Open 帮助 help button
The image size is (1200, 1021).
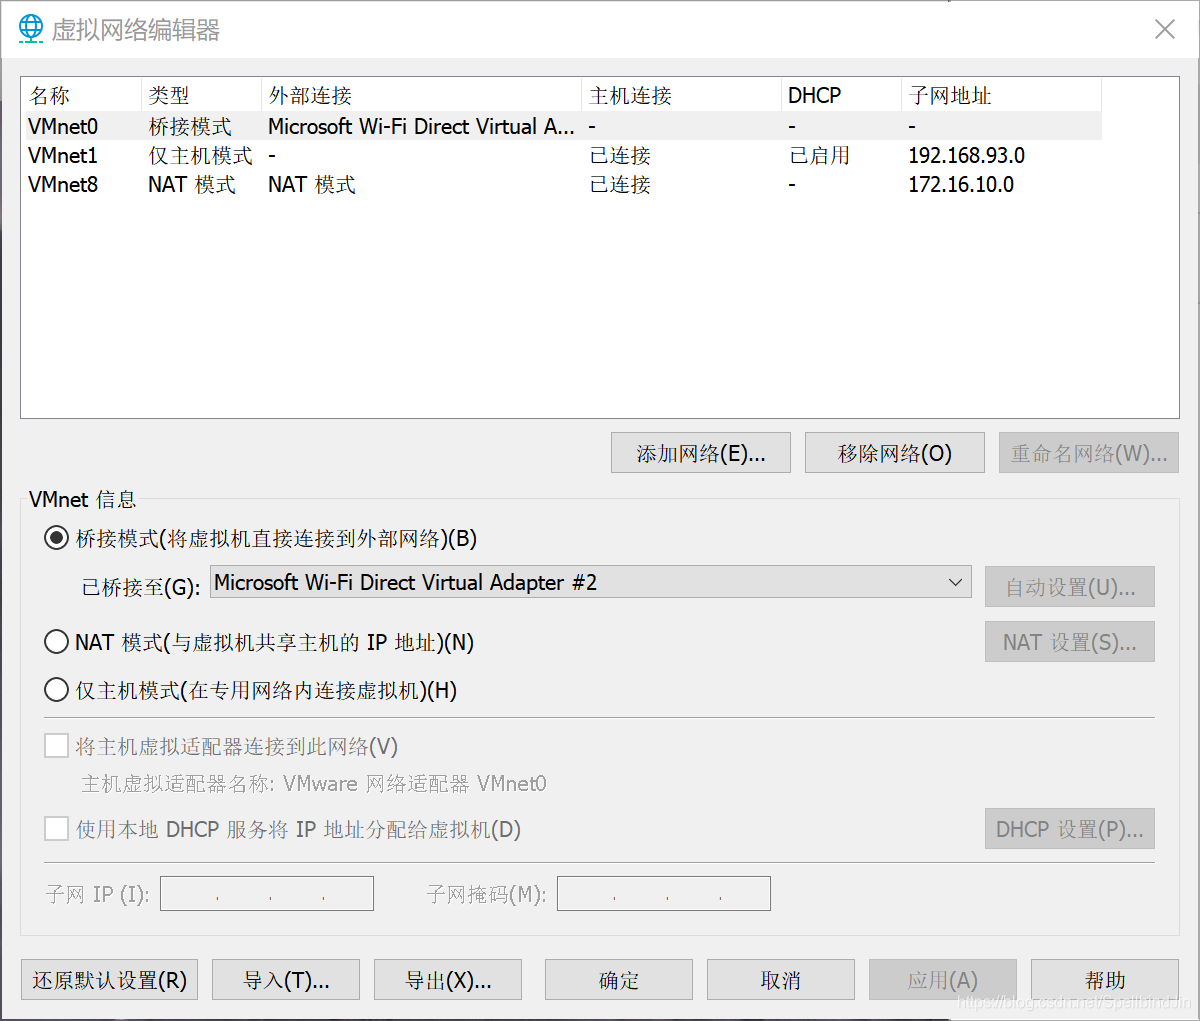[x=1105, y=980]
